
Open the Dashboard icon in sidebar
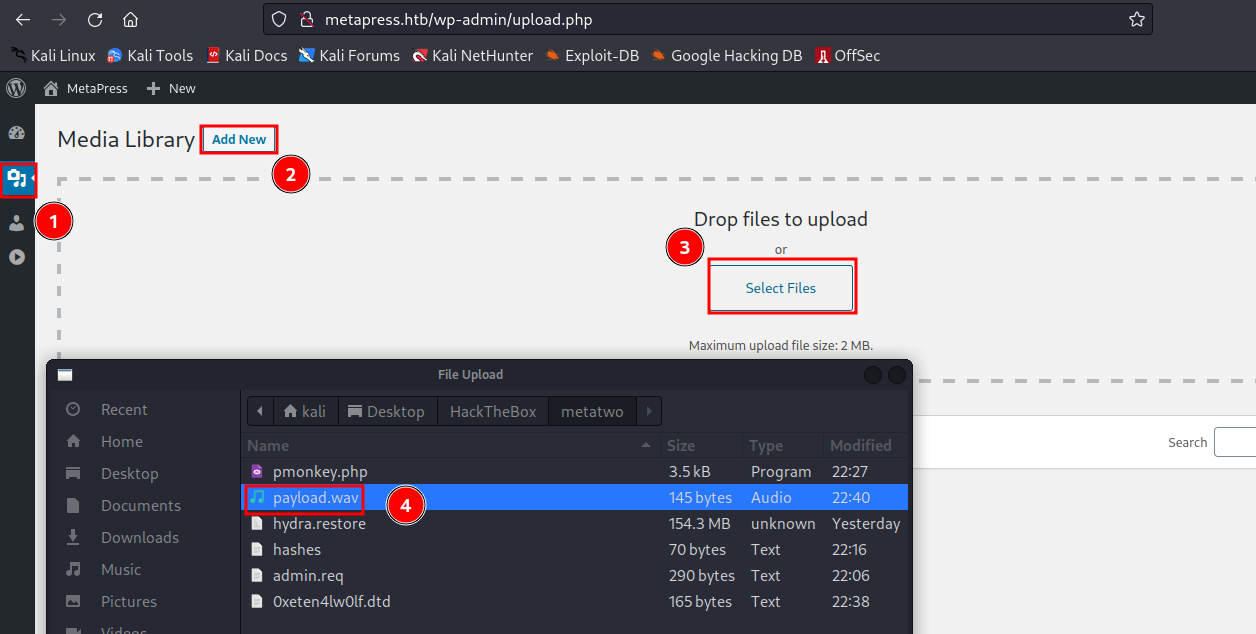[17, 133]
